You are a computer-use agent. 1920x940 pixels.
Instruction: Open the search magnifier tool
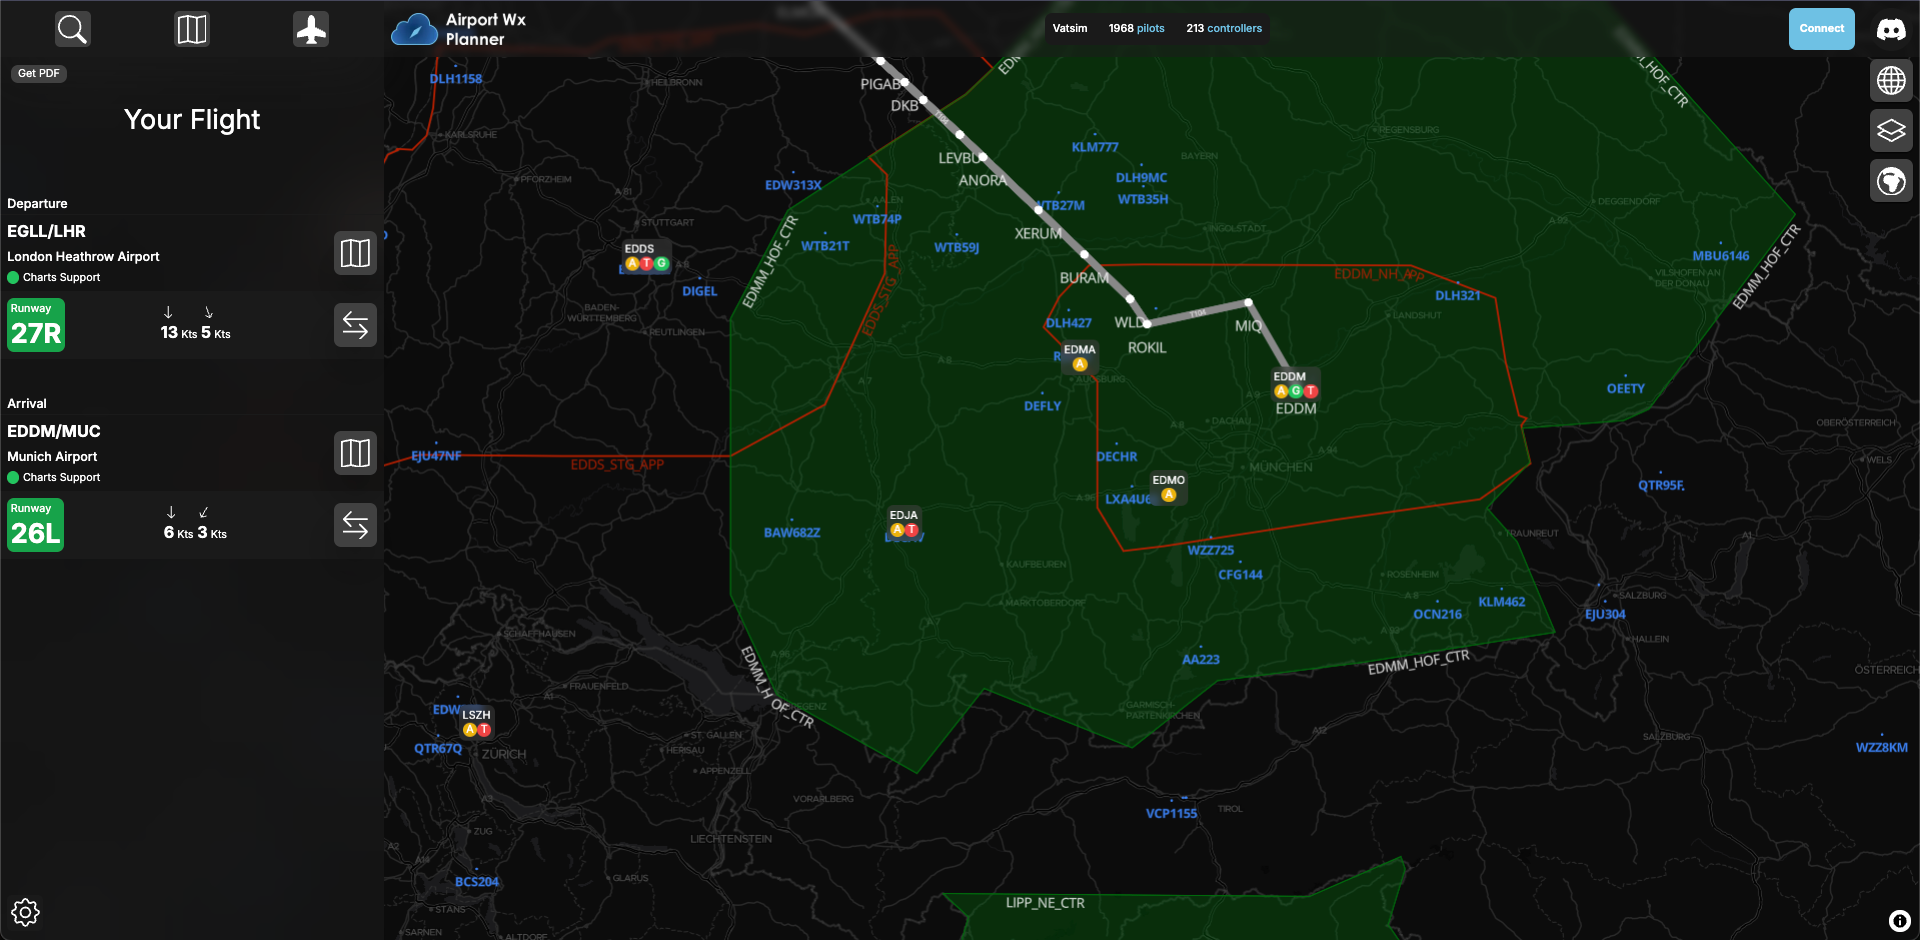72,29
